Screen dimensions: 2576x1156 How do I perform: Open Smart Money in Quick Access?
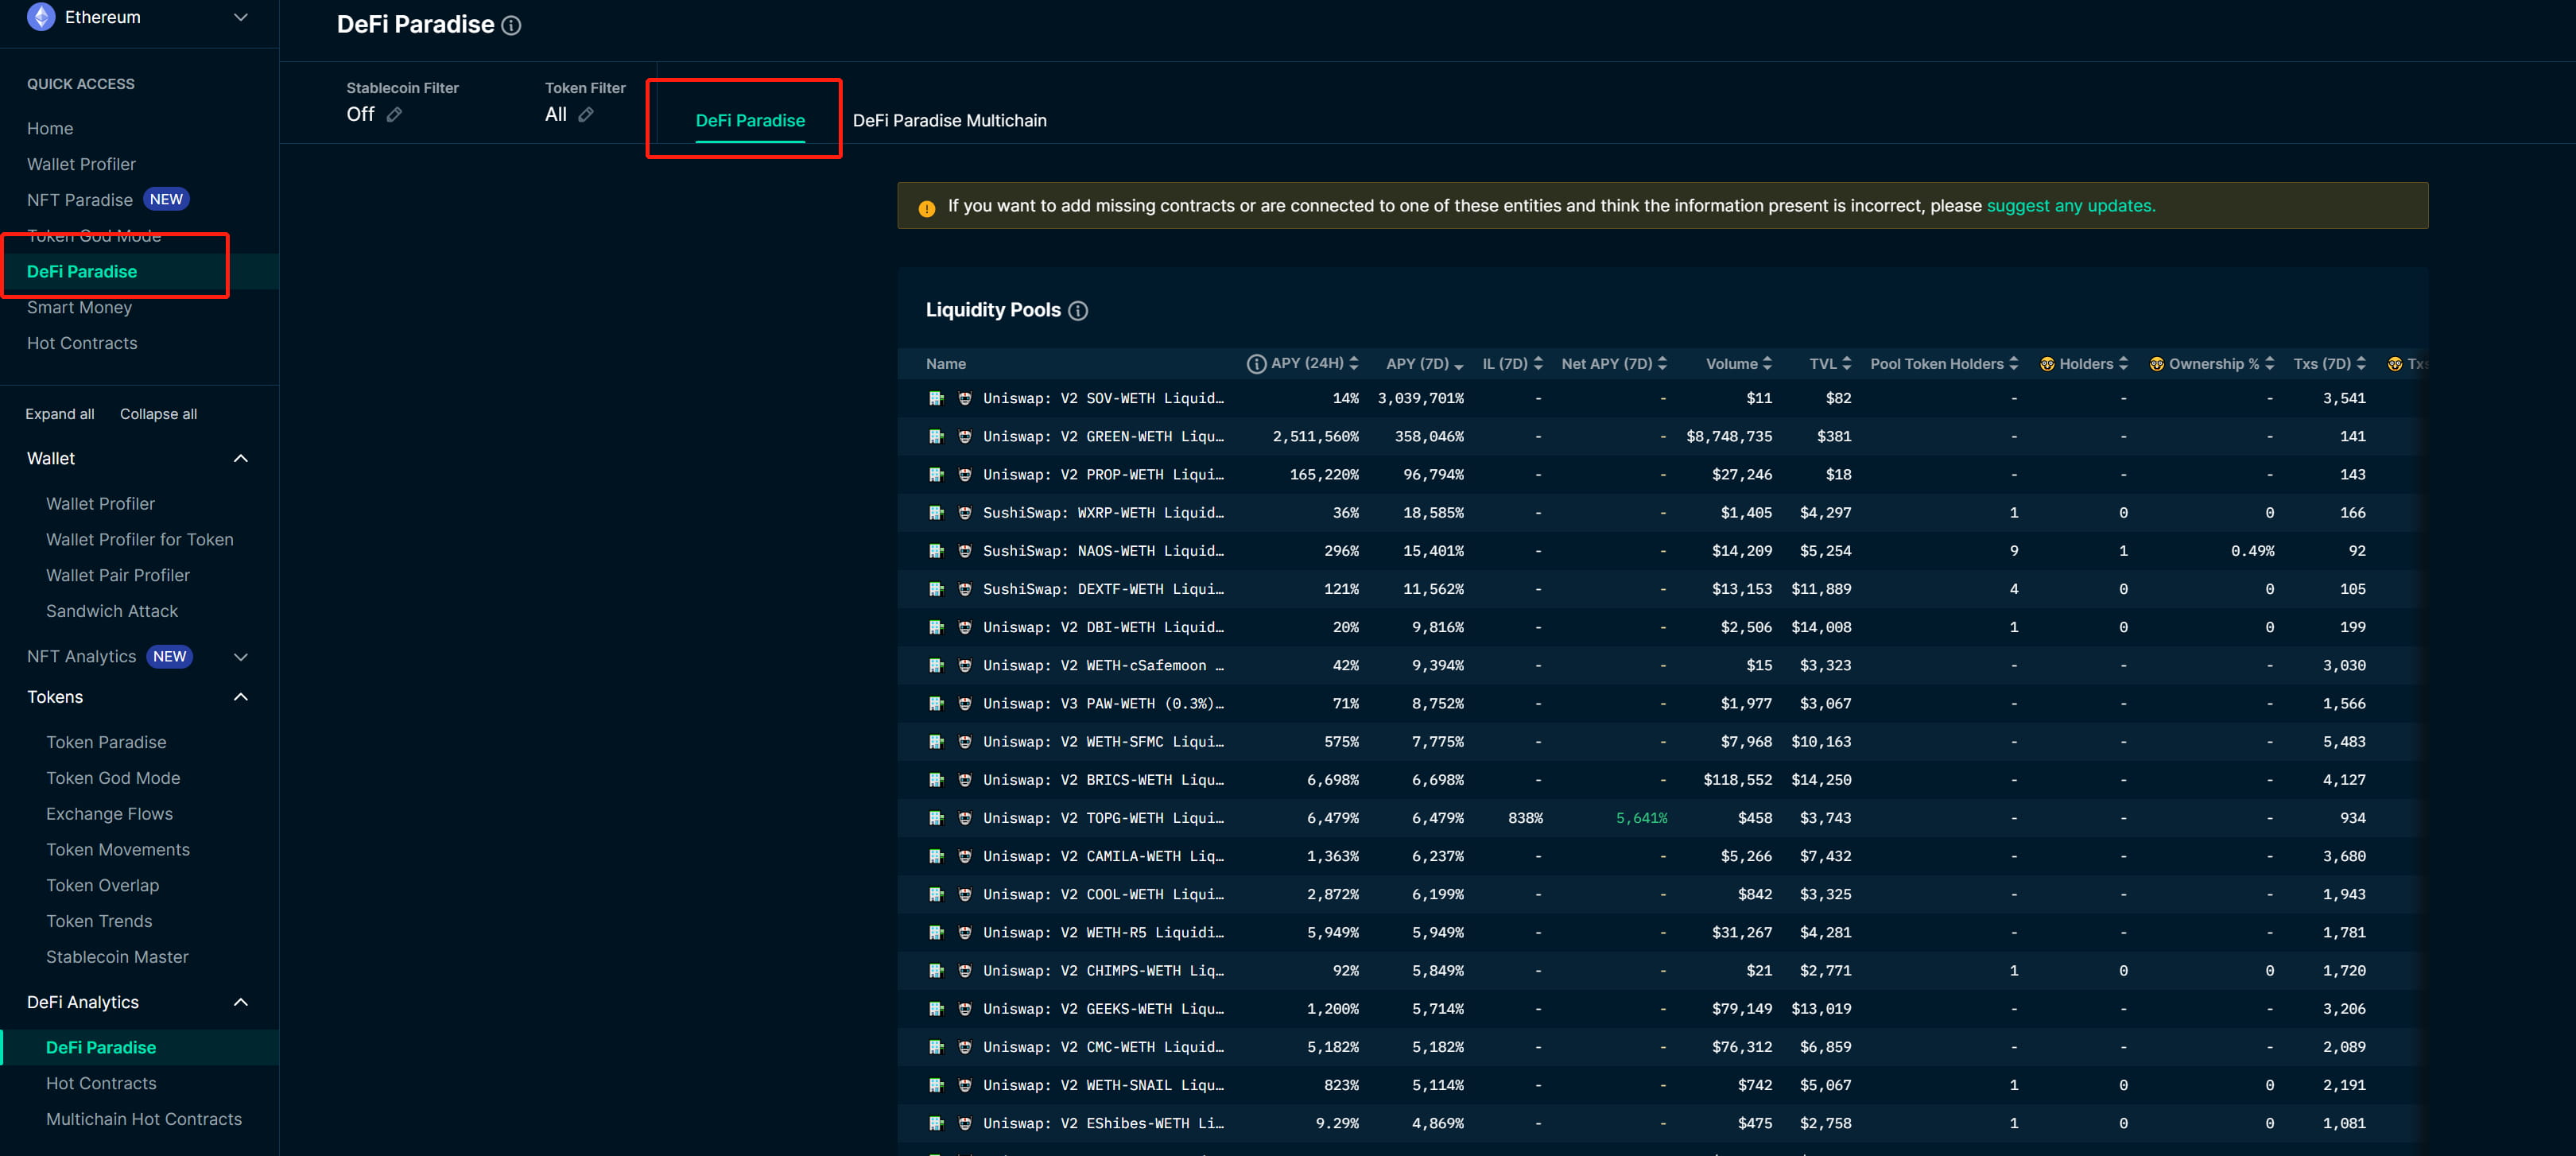click(79, 308)
